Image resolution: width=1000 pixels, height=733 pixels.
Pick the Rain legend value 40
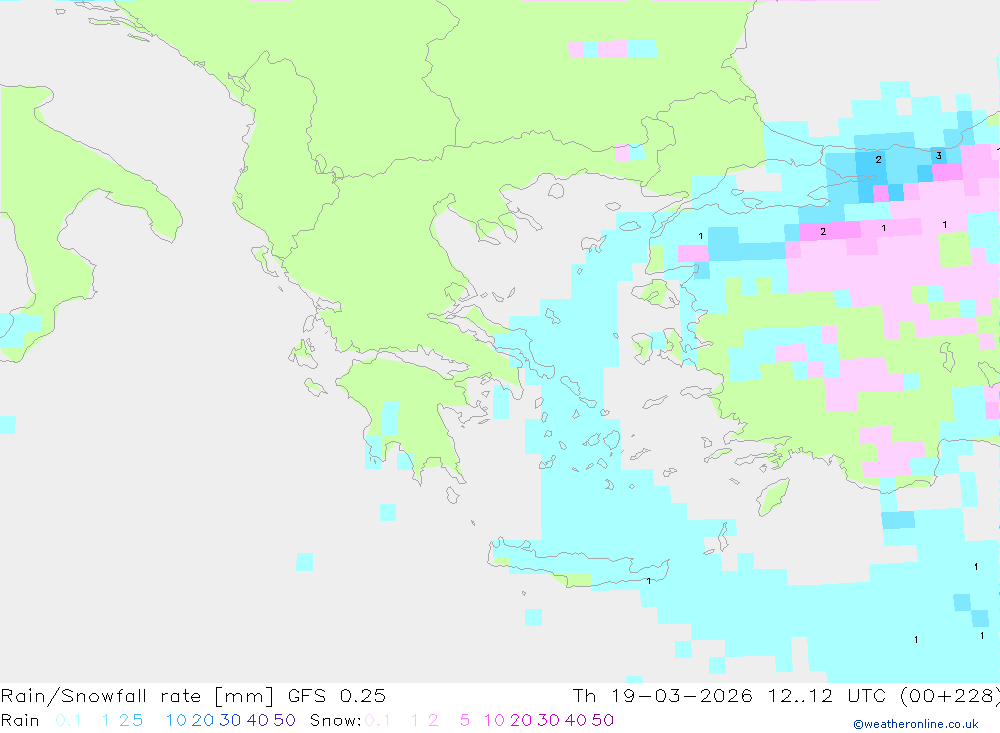point(258,720)
